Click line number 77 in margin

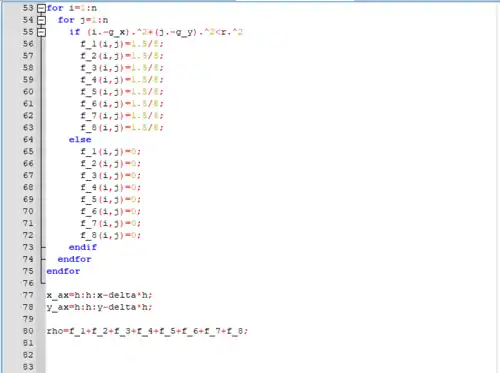[x=28, y=295]
